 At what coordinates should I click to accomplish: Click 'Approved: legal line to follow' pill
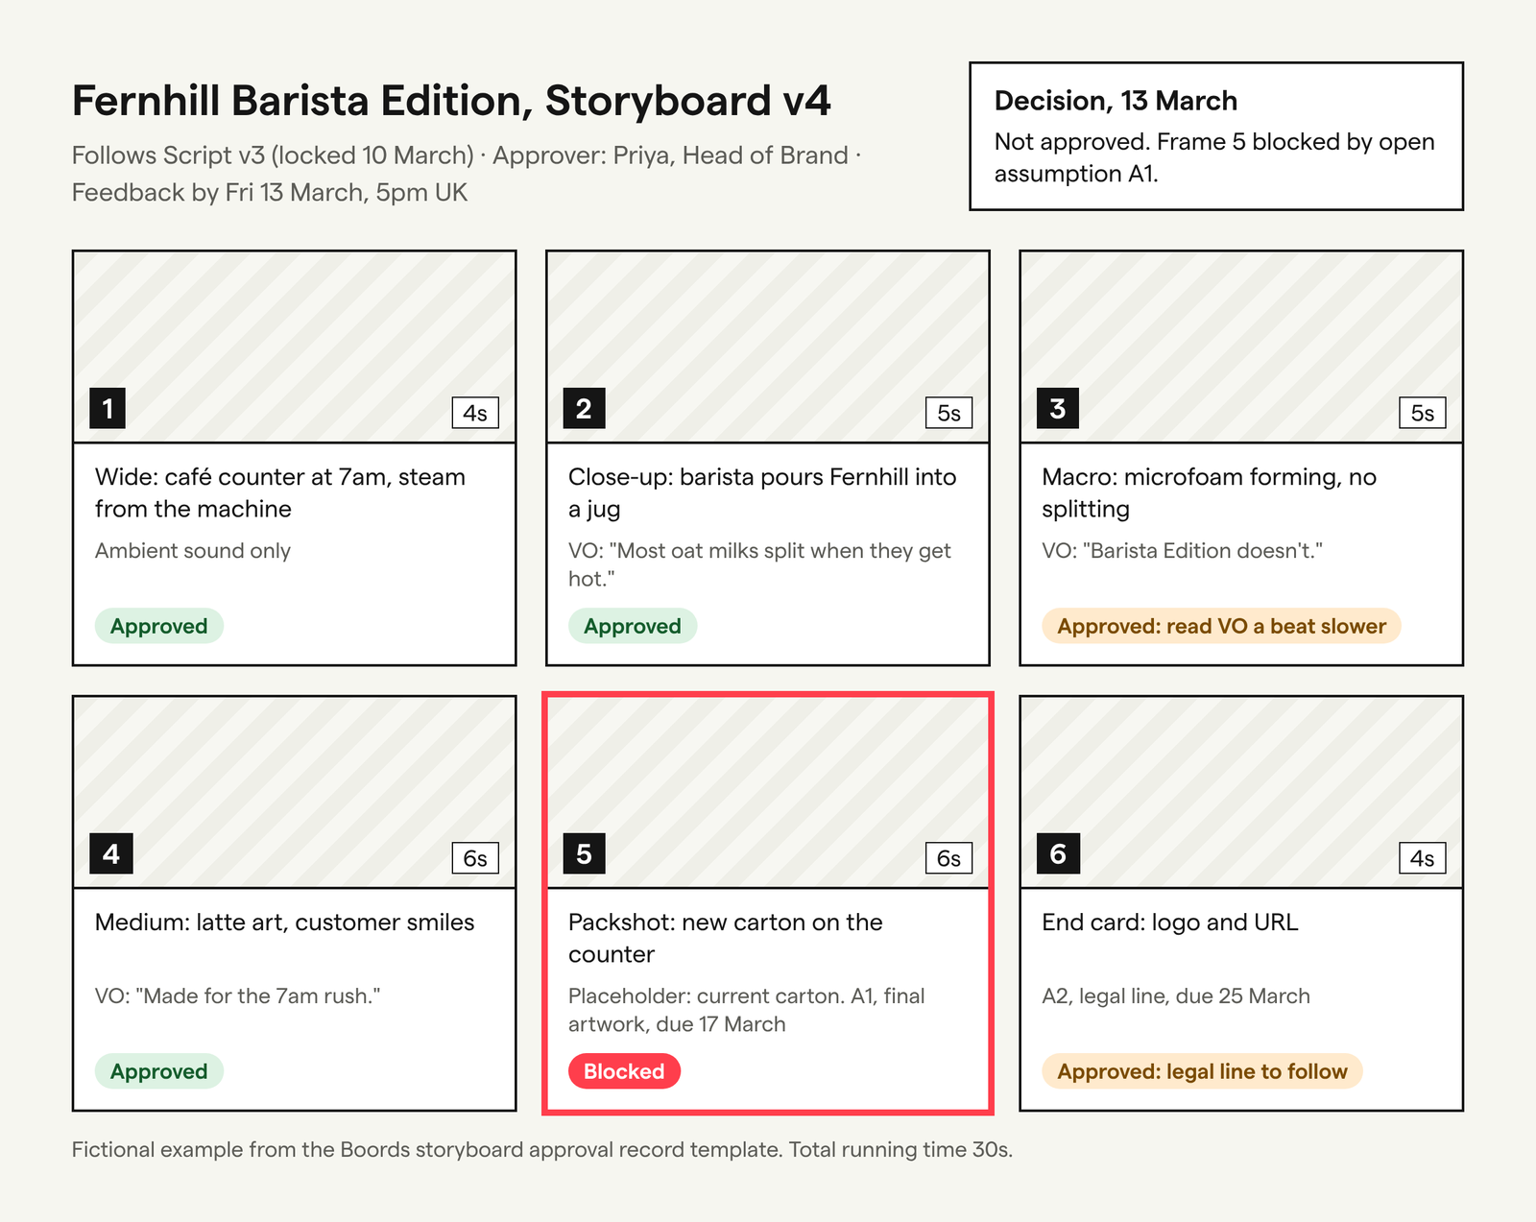1202,1071
